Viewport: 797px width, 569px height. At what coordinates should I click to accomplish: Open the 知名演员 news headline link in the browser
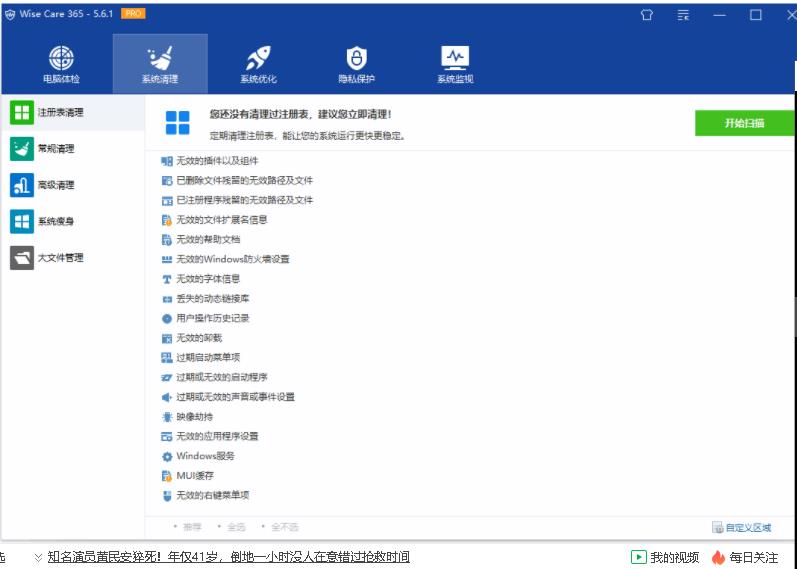tap(229, 557)
